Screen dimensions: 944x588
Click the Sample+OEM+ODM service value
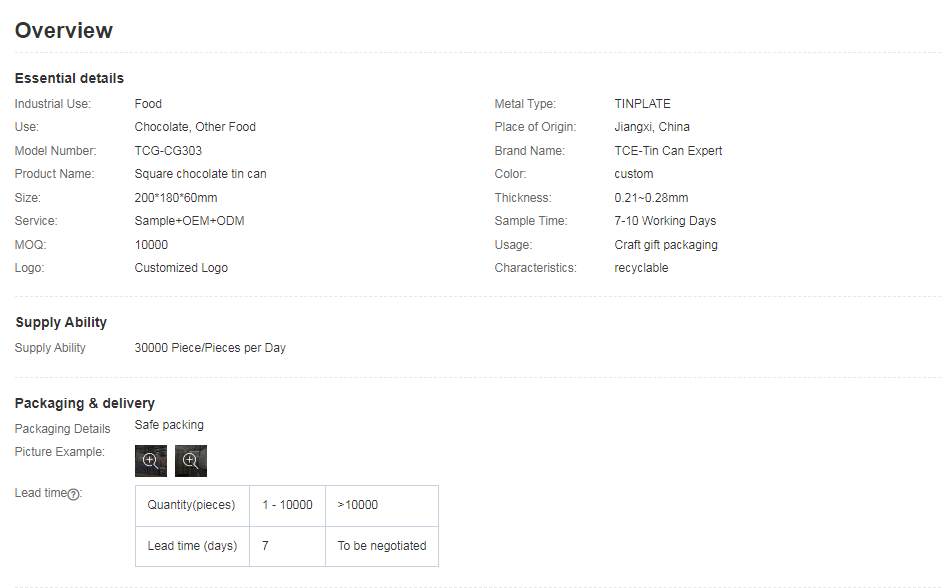point(189,221)
